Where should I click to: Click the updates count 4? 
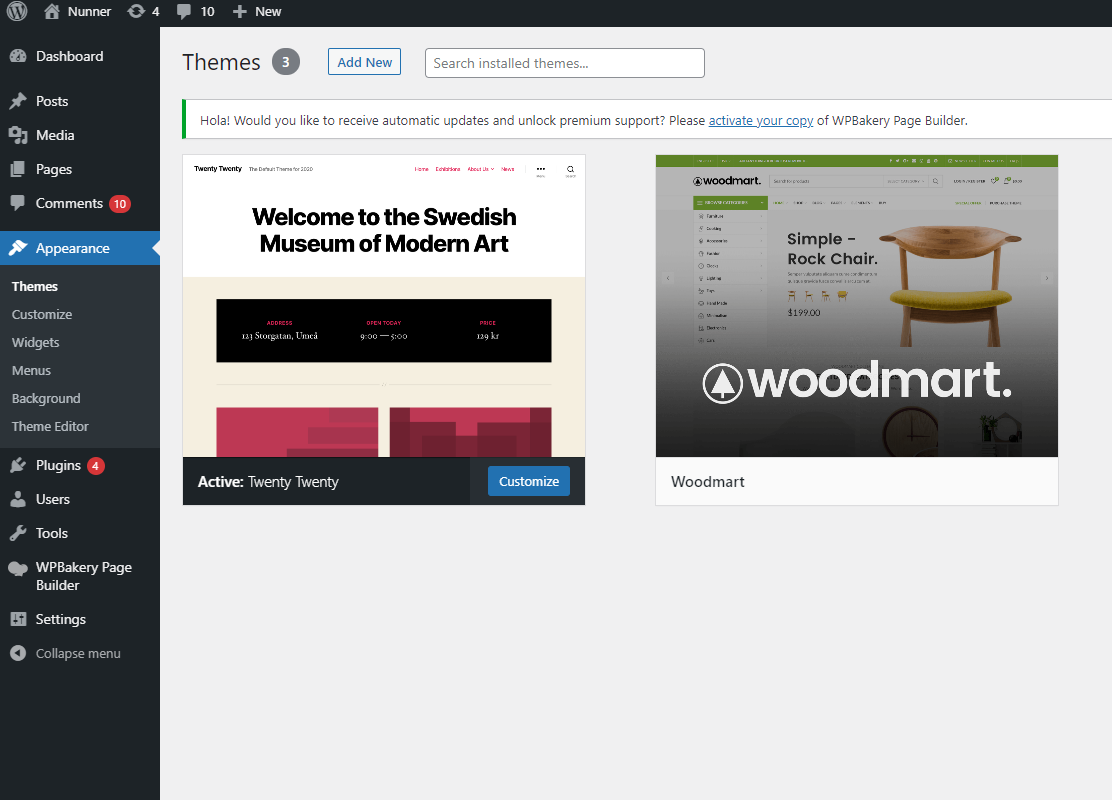point(155,11)
